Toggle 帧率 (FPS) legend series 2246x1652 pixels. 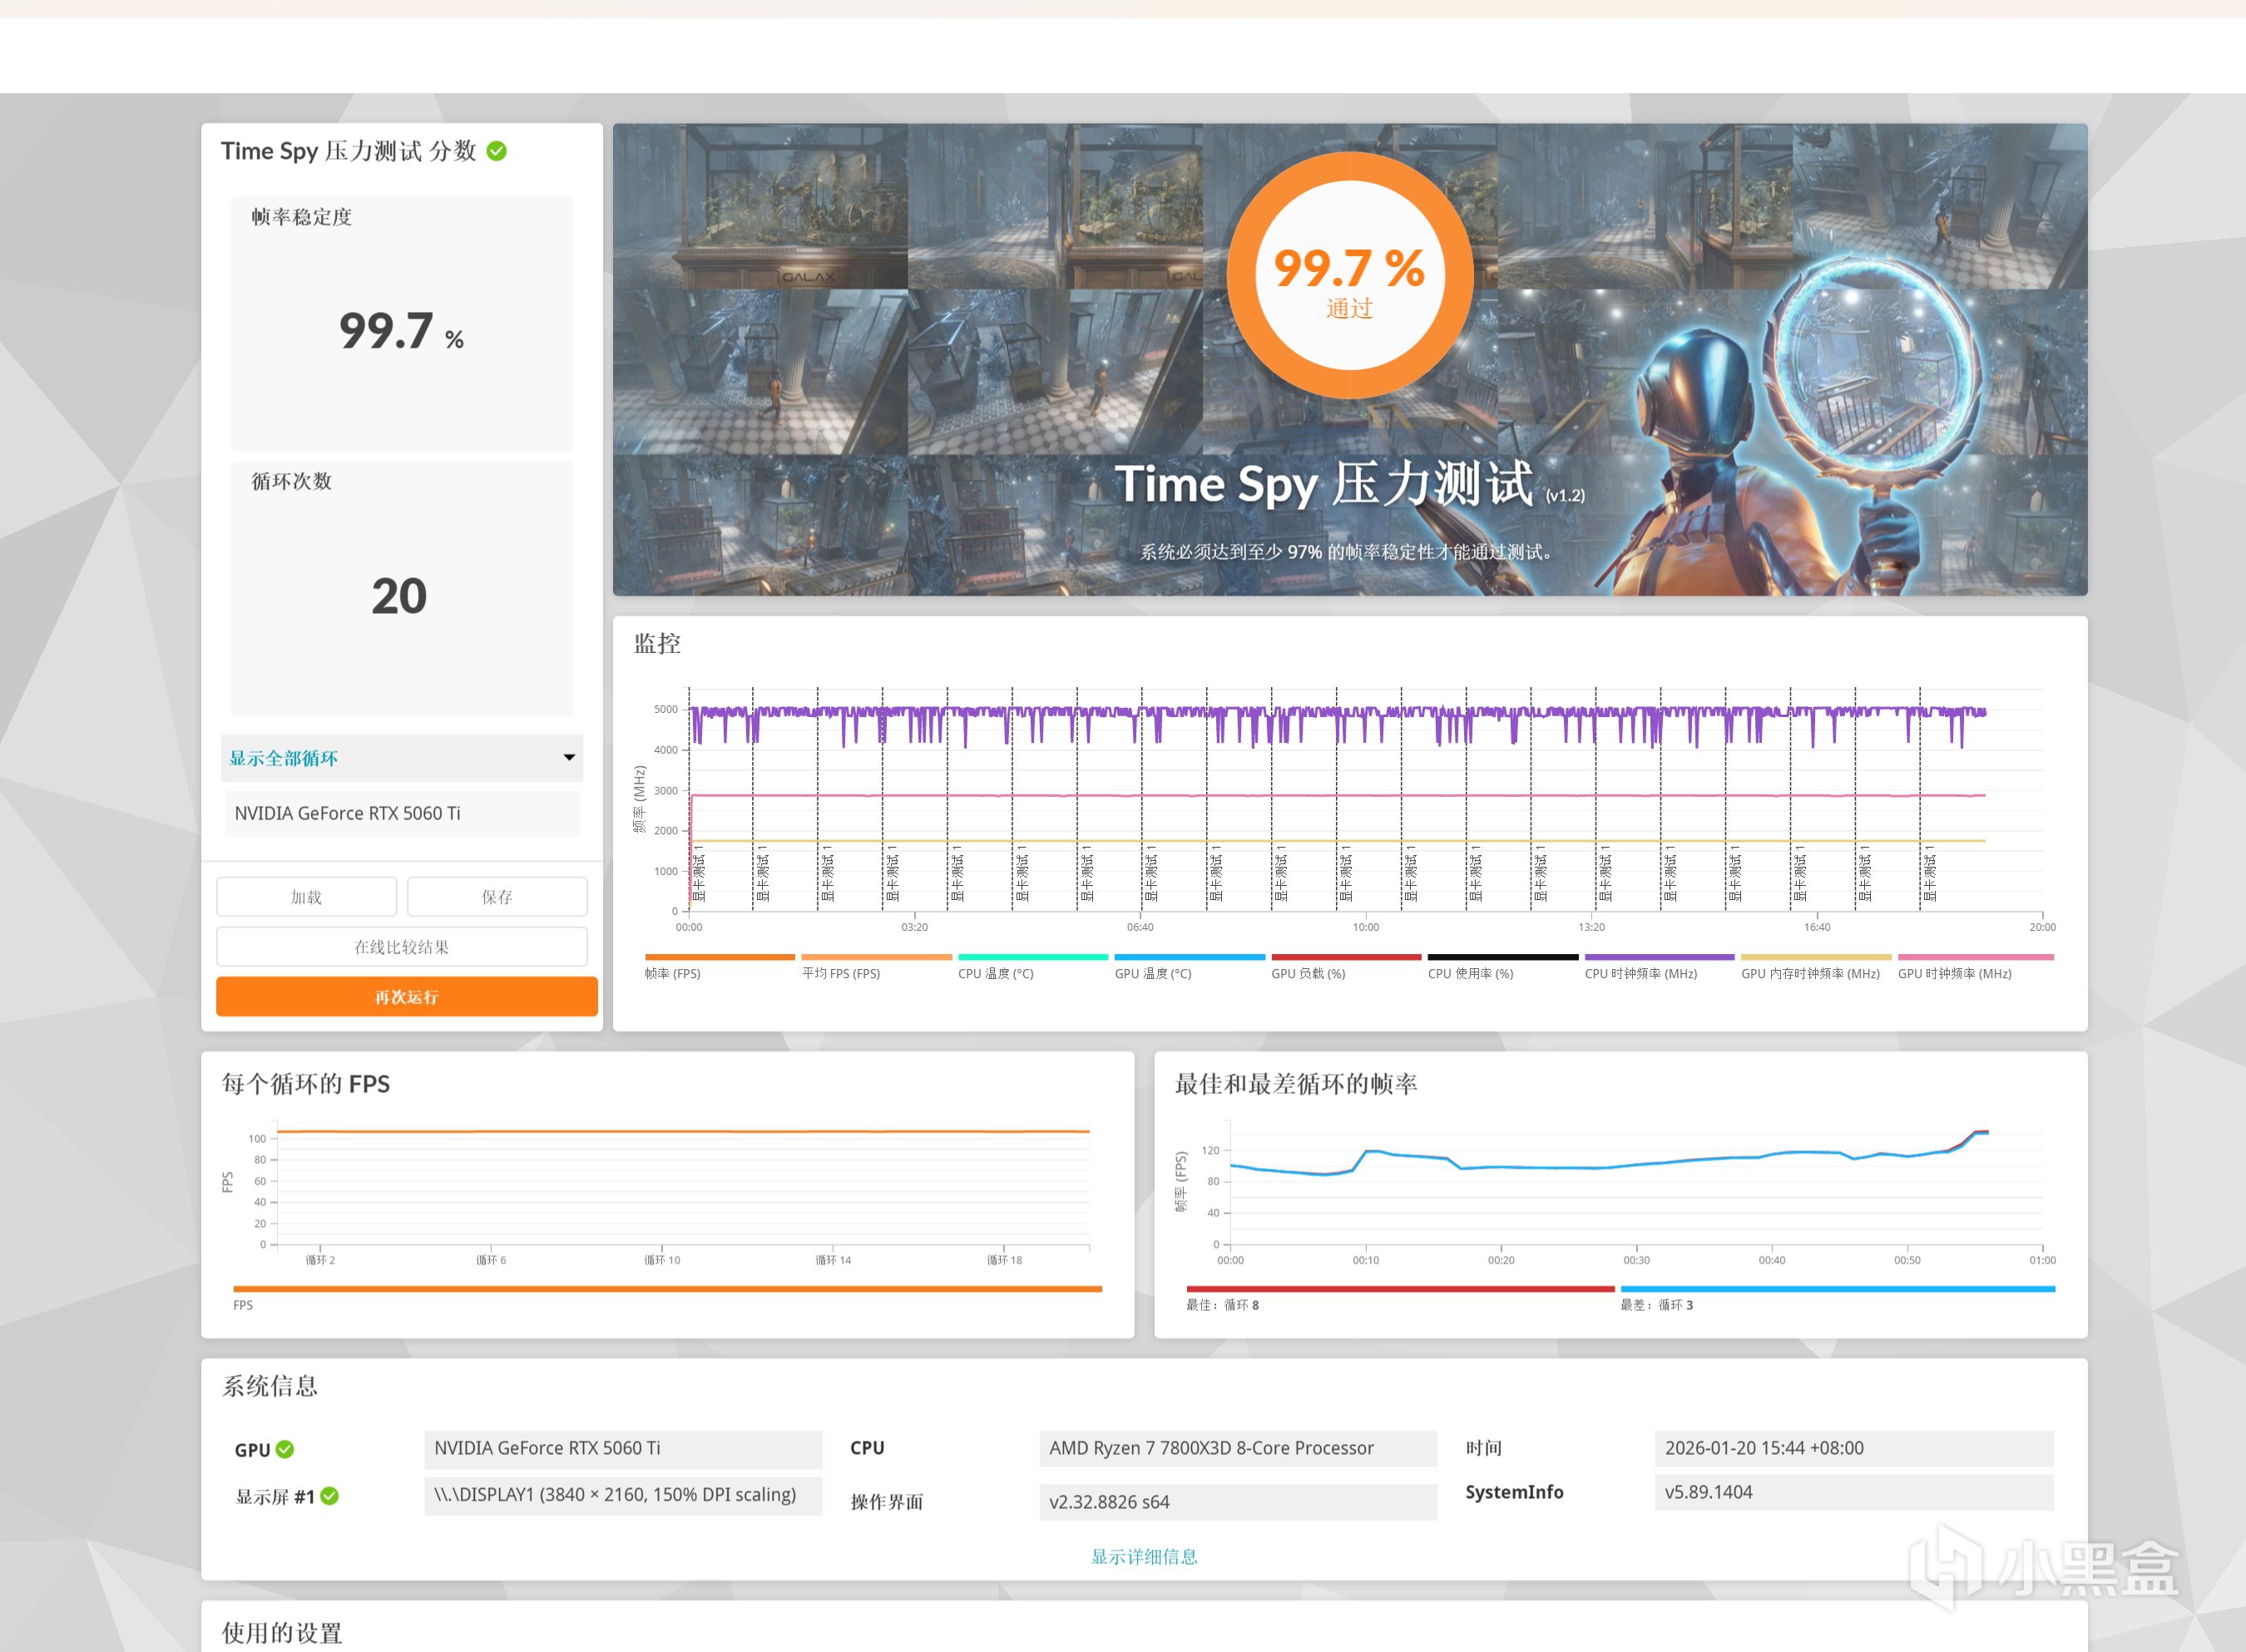point(673,973)
